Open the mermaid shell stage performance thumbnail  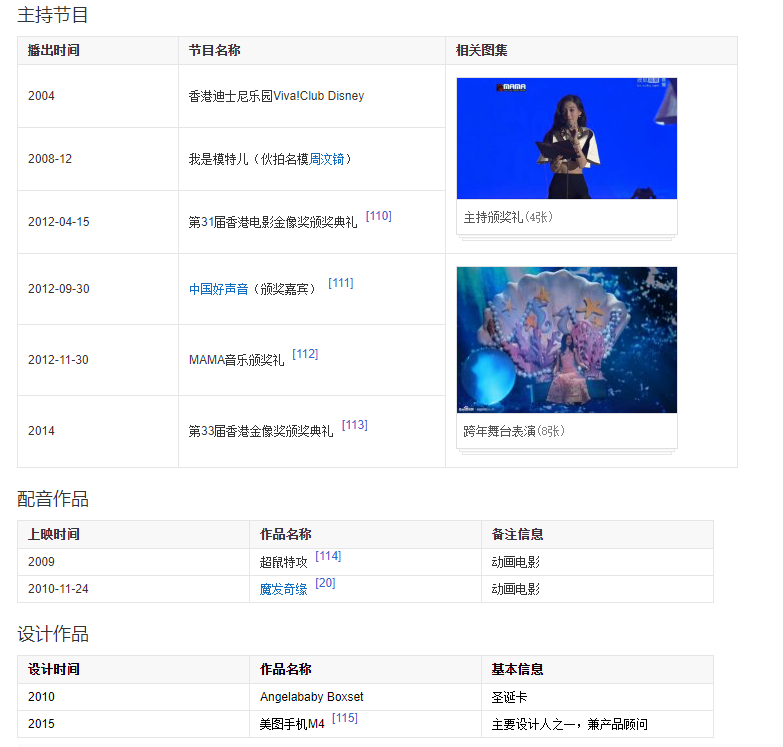pos(566,339)
